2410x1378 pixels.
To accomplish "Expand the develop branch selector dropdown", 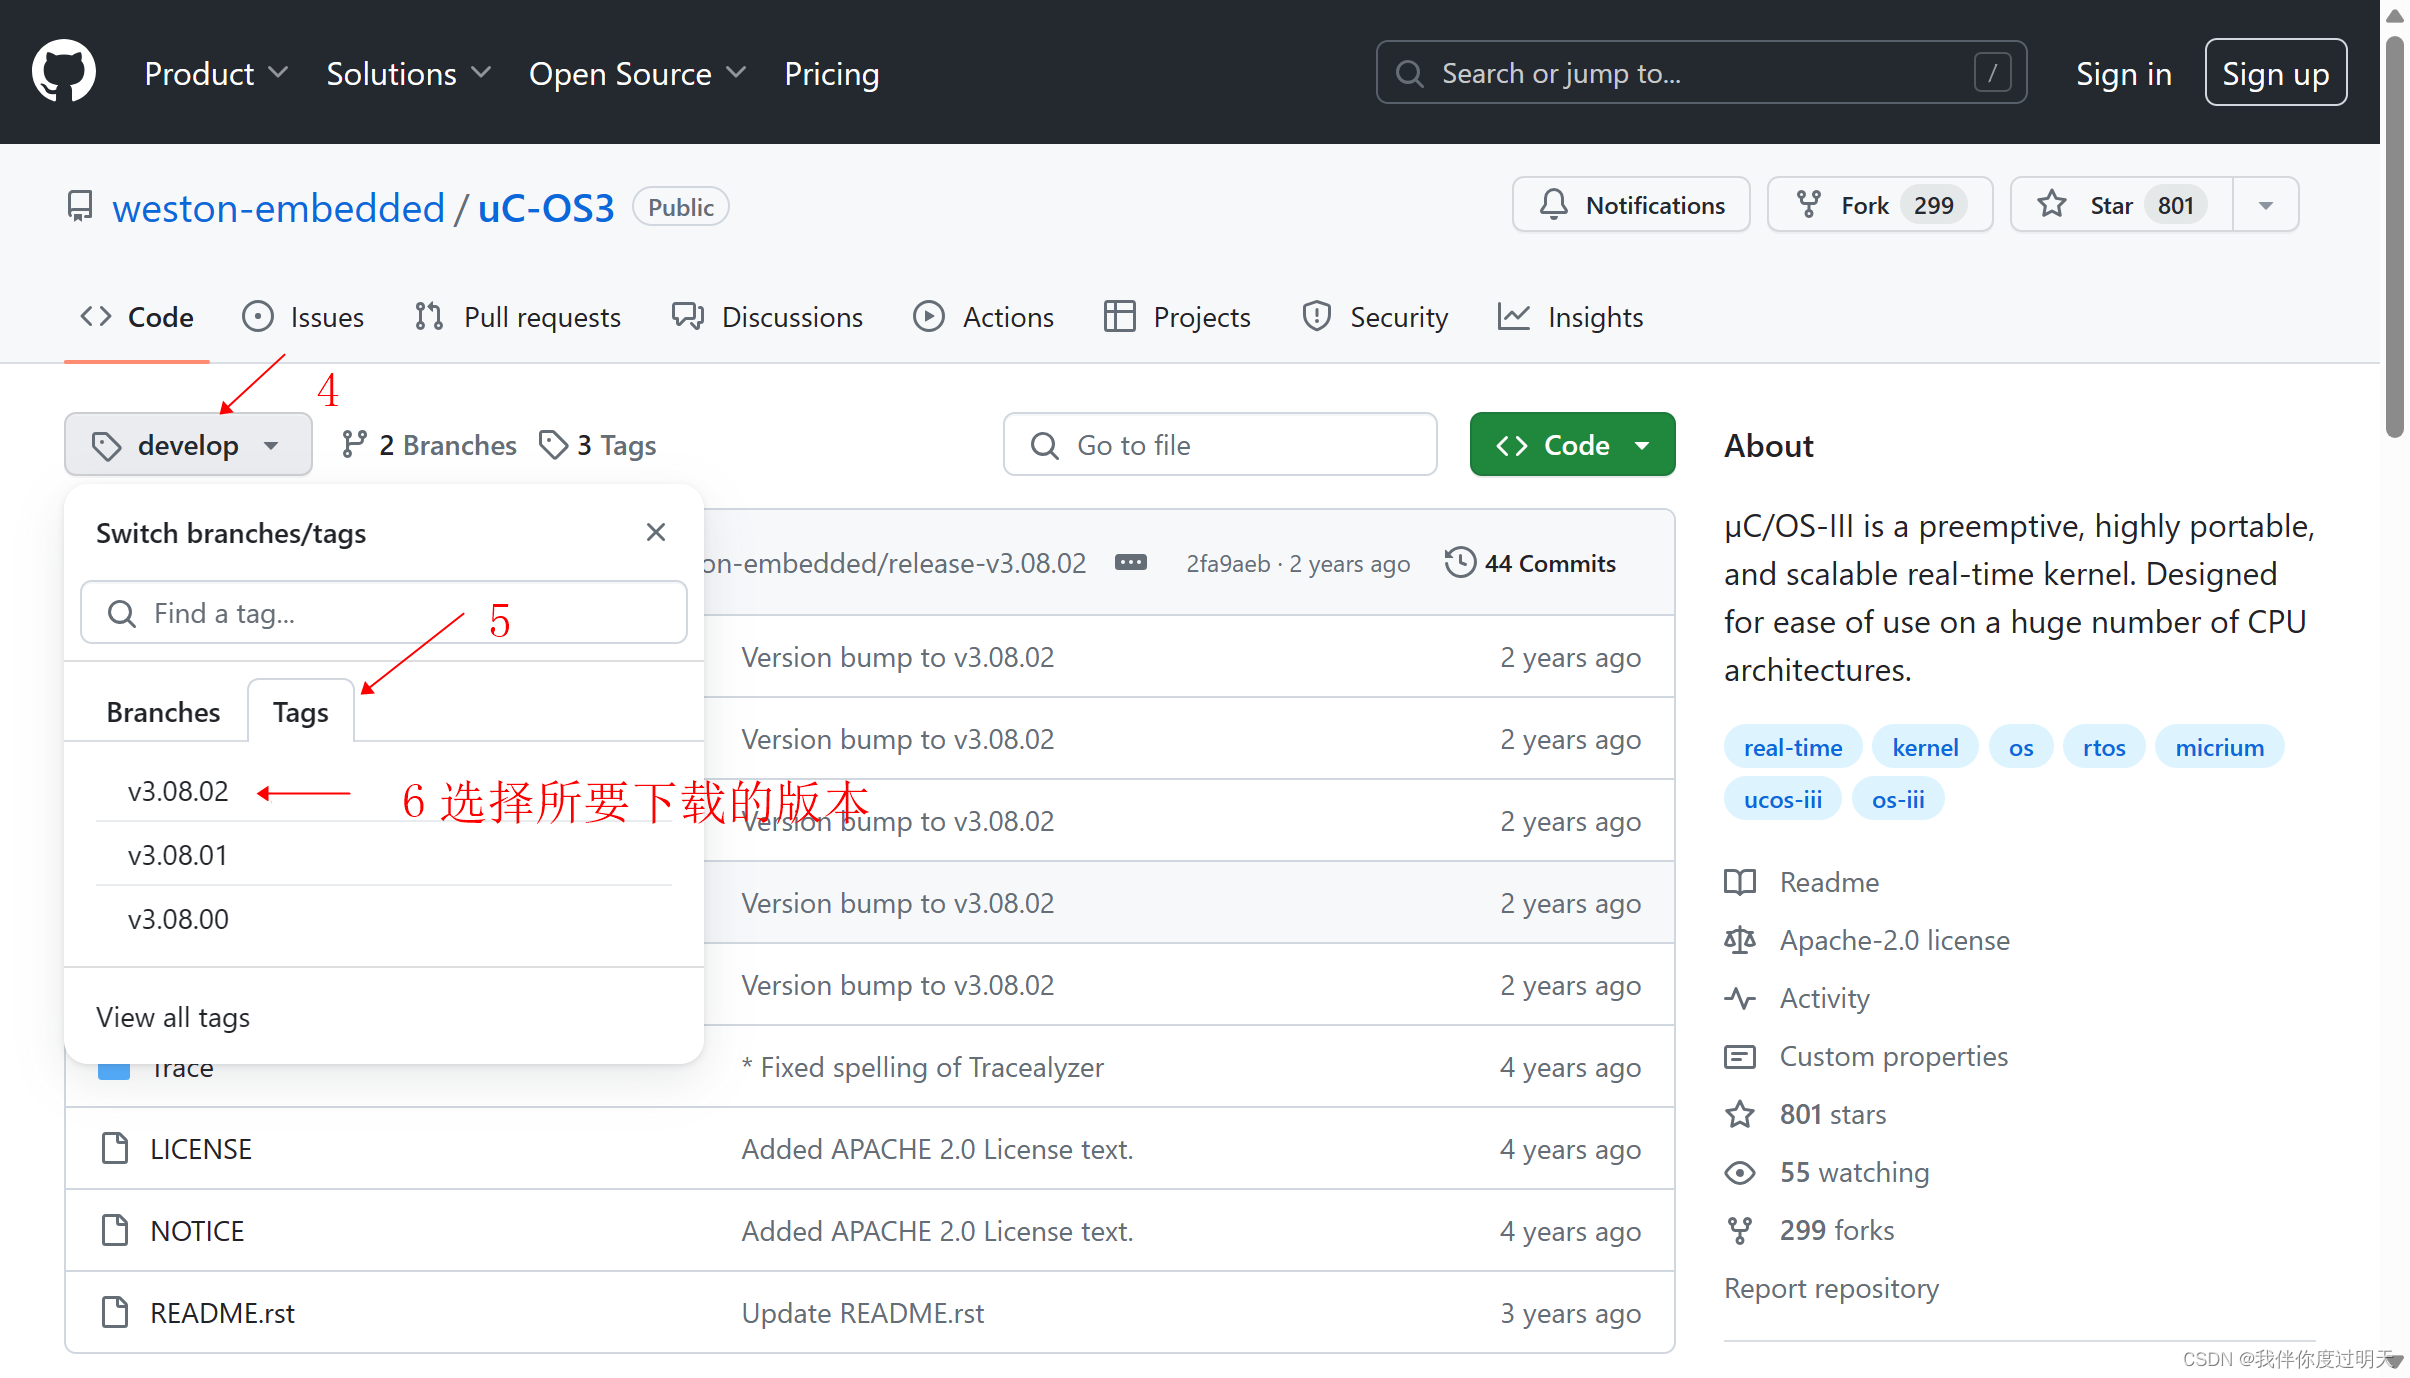I will [x=188, y=445].
